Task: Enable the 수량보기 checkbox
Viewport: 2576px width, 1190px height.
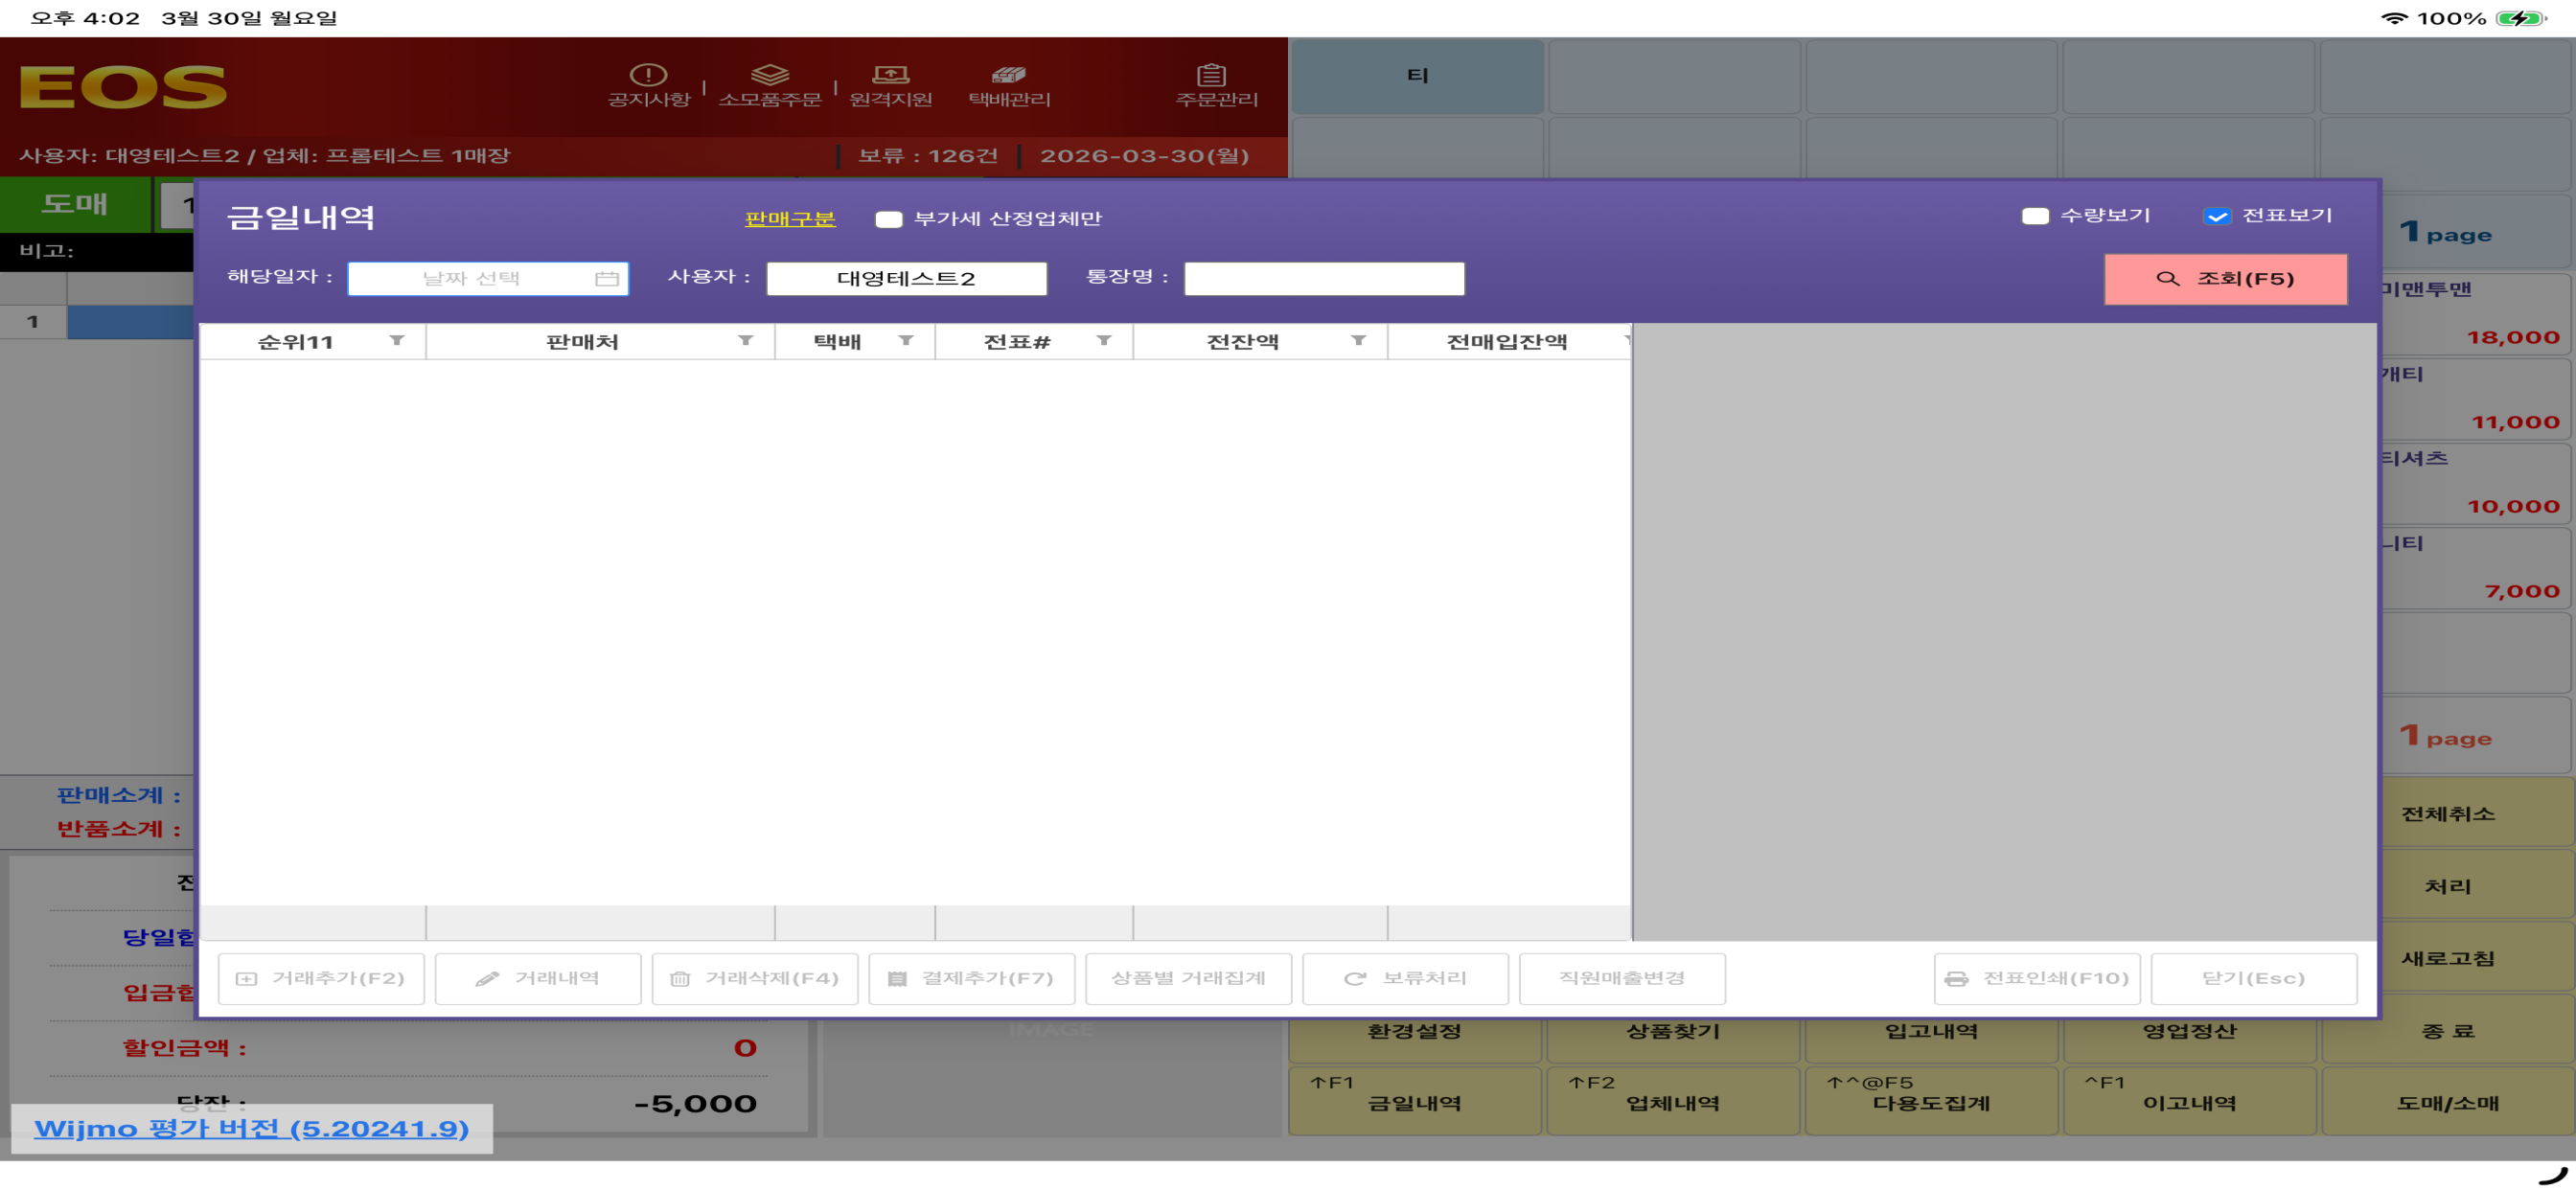Action: (x=2035, y=216)
